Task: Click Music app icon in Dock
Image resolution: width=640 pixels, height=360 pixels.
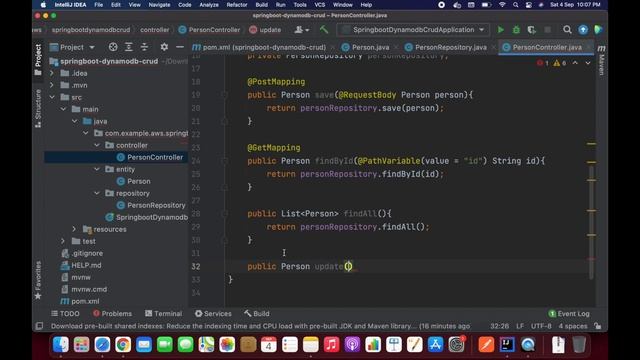Action: [331, 344]
